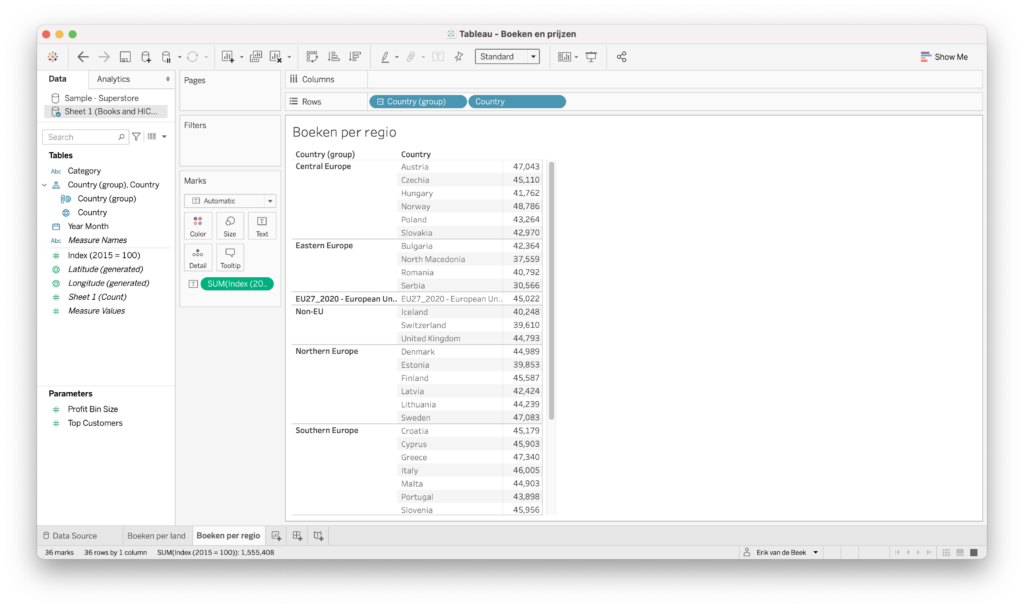1024x608 pixels.
Task: Click the Undo back arrow in toolbar
Action: click(x=83, y=57)
